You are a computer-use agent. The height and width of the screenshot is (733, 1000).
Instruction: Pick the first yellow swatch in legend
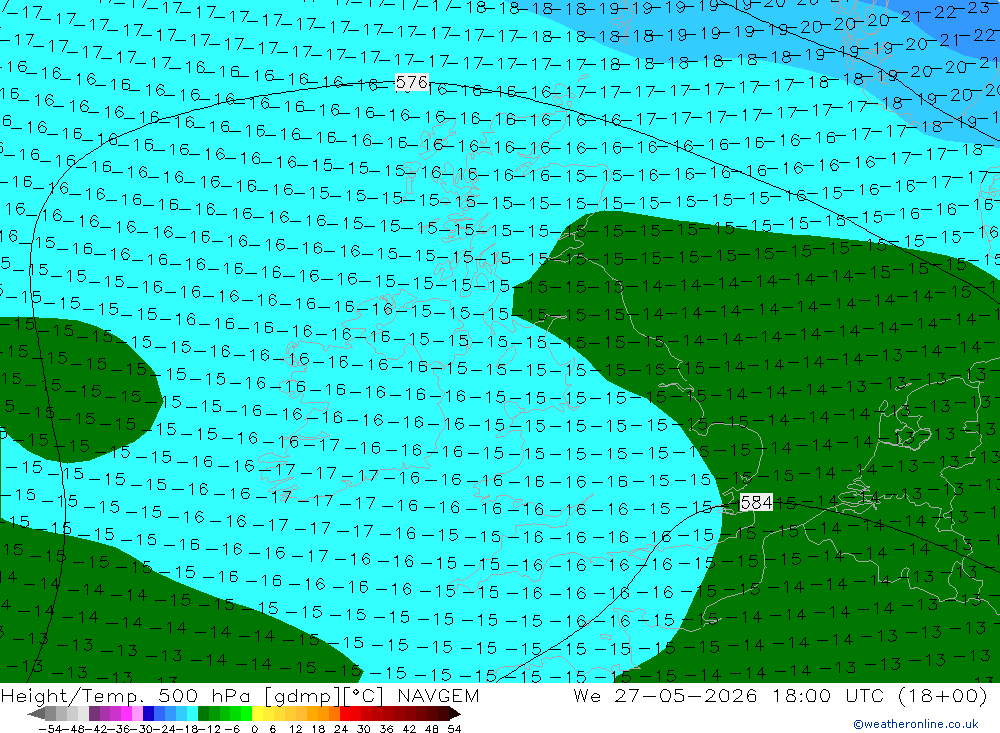pyautogui.click(x=258, y=713)
